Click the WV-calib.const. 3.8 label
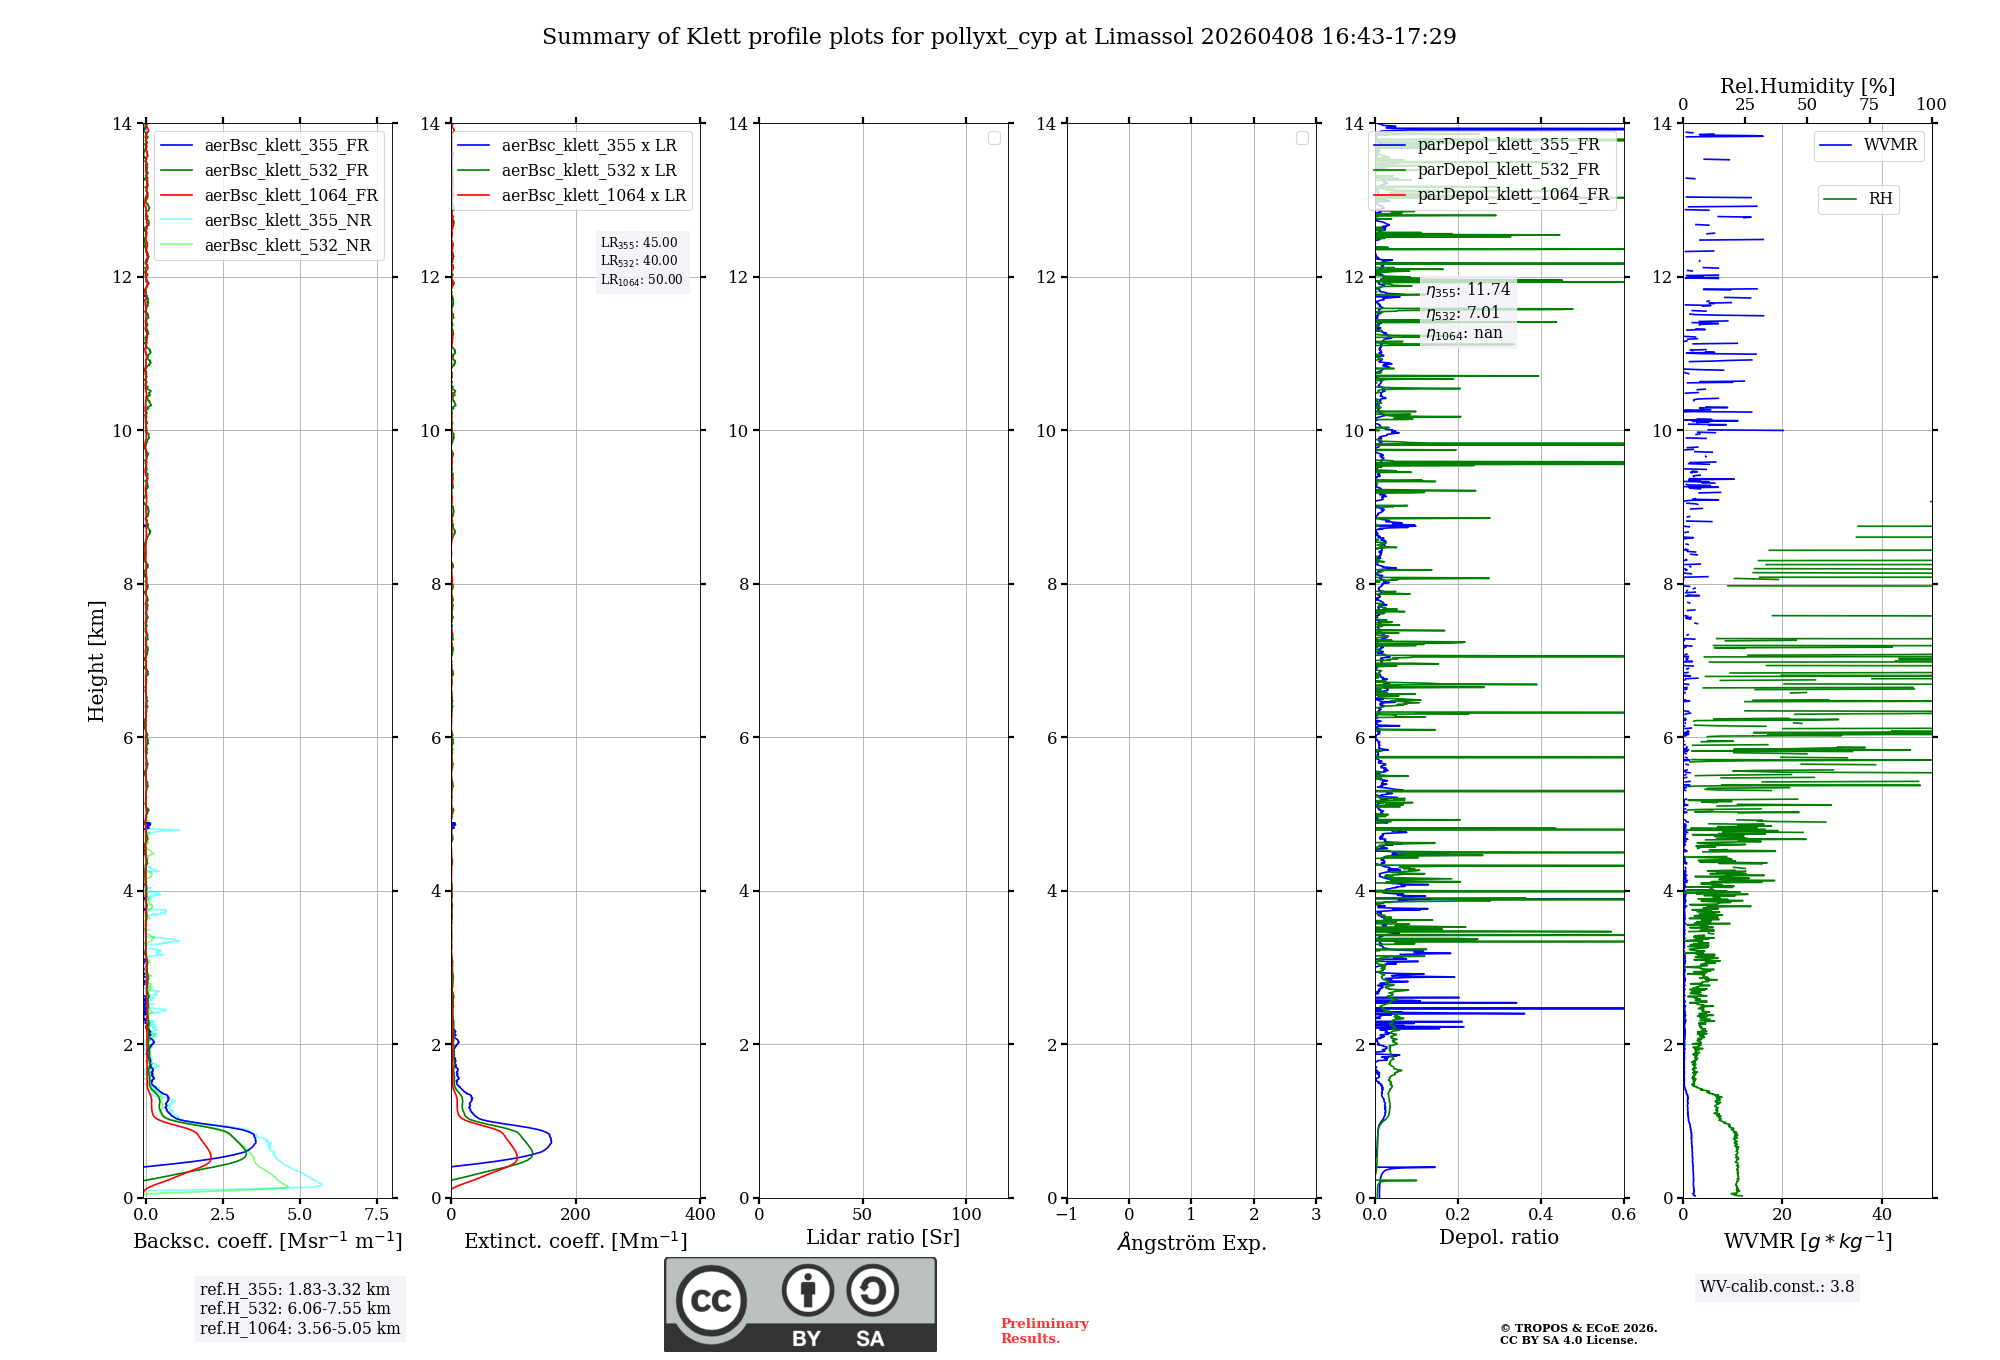The image size is (2000, 1360). [x=1776, y=1287]
